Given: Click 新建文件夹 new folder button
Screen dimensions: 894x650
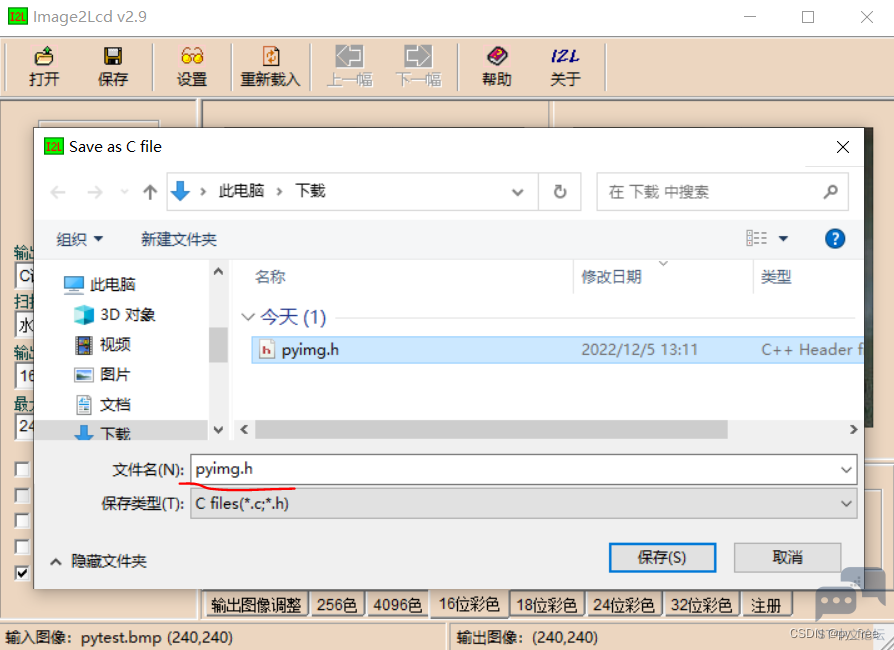Looking at the screenshot, I should coord(179,239).
